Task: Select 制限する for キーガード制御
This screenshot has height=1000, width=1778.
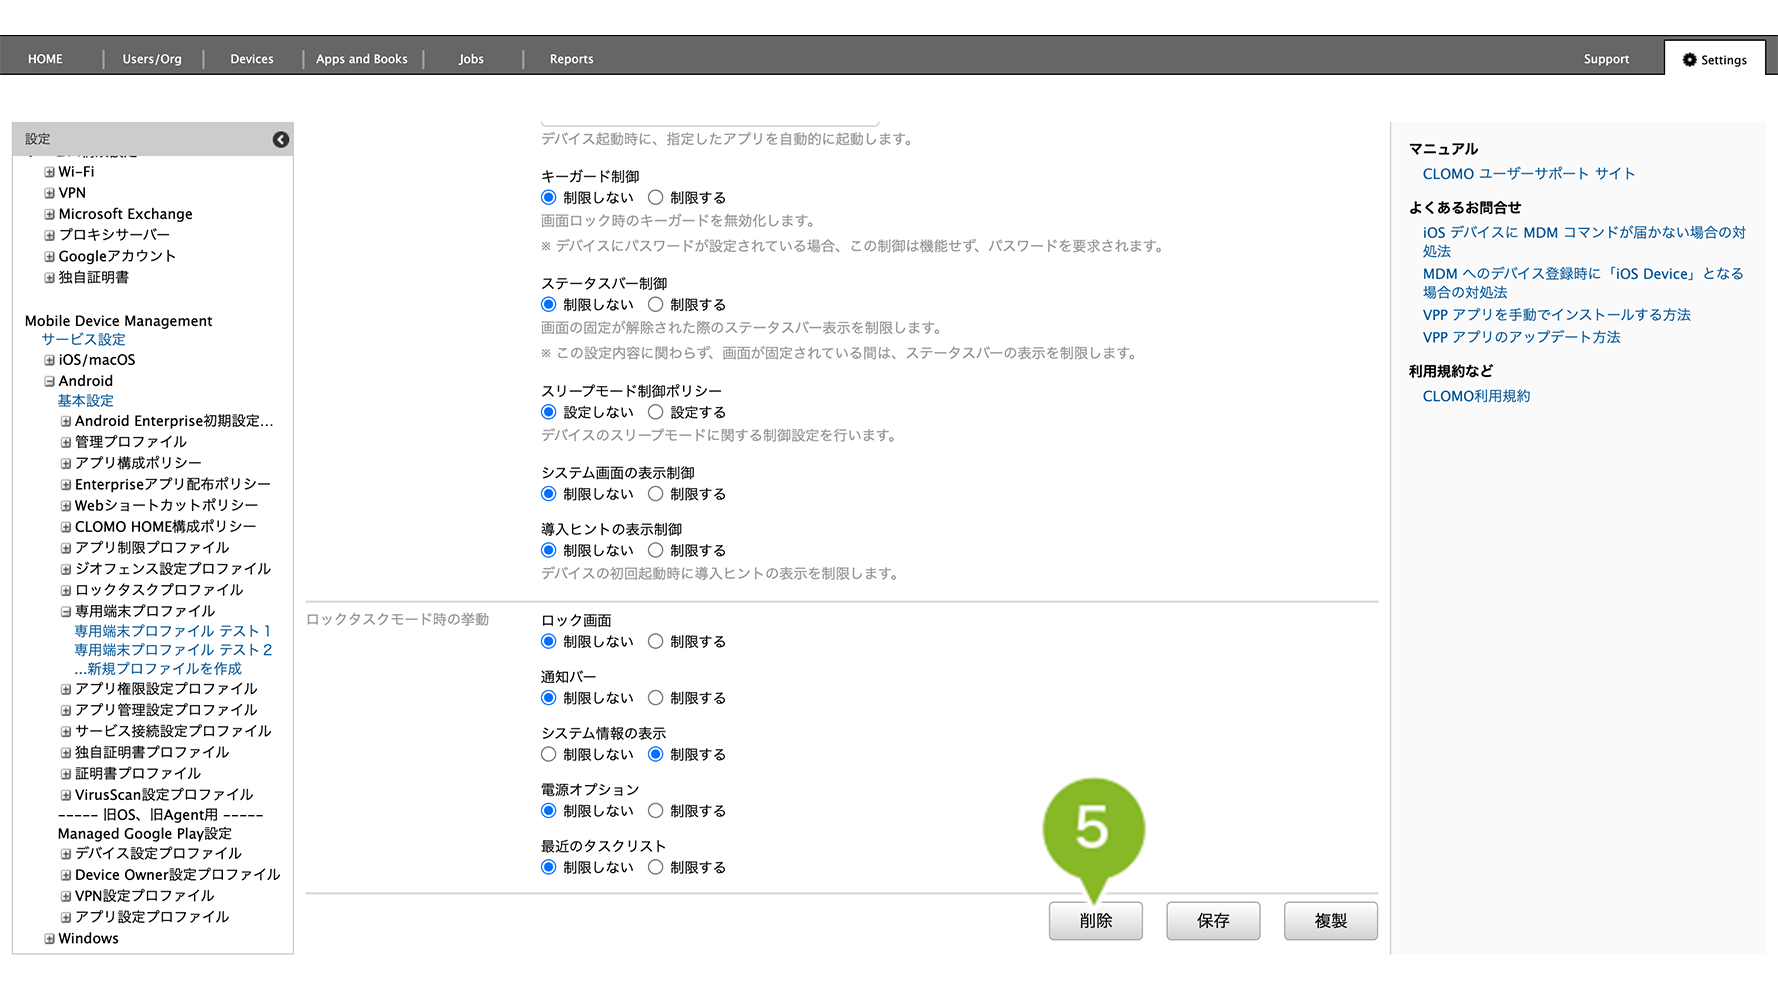Action: (x=656, y=198)
